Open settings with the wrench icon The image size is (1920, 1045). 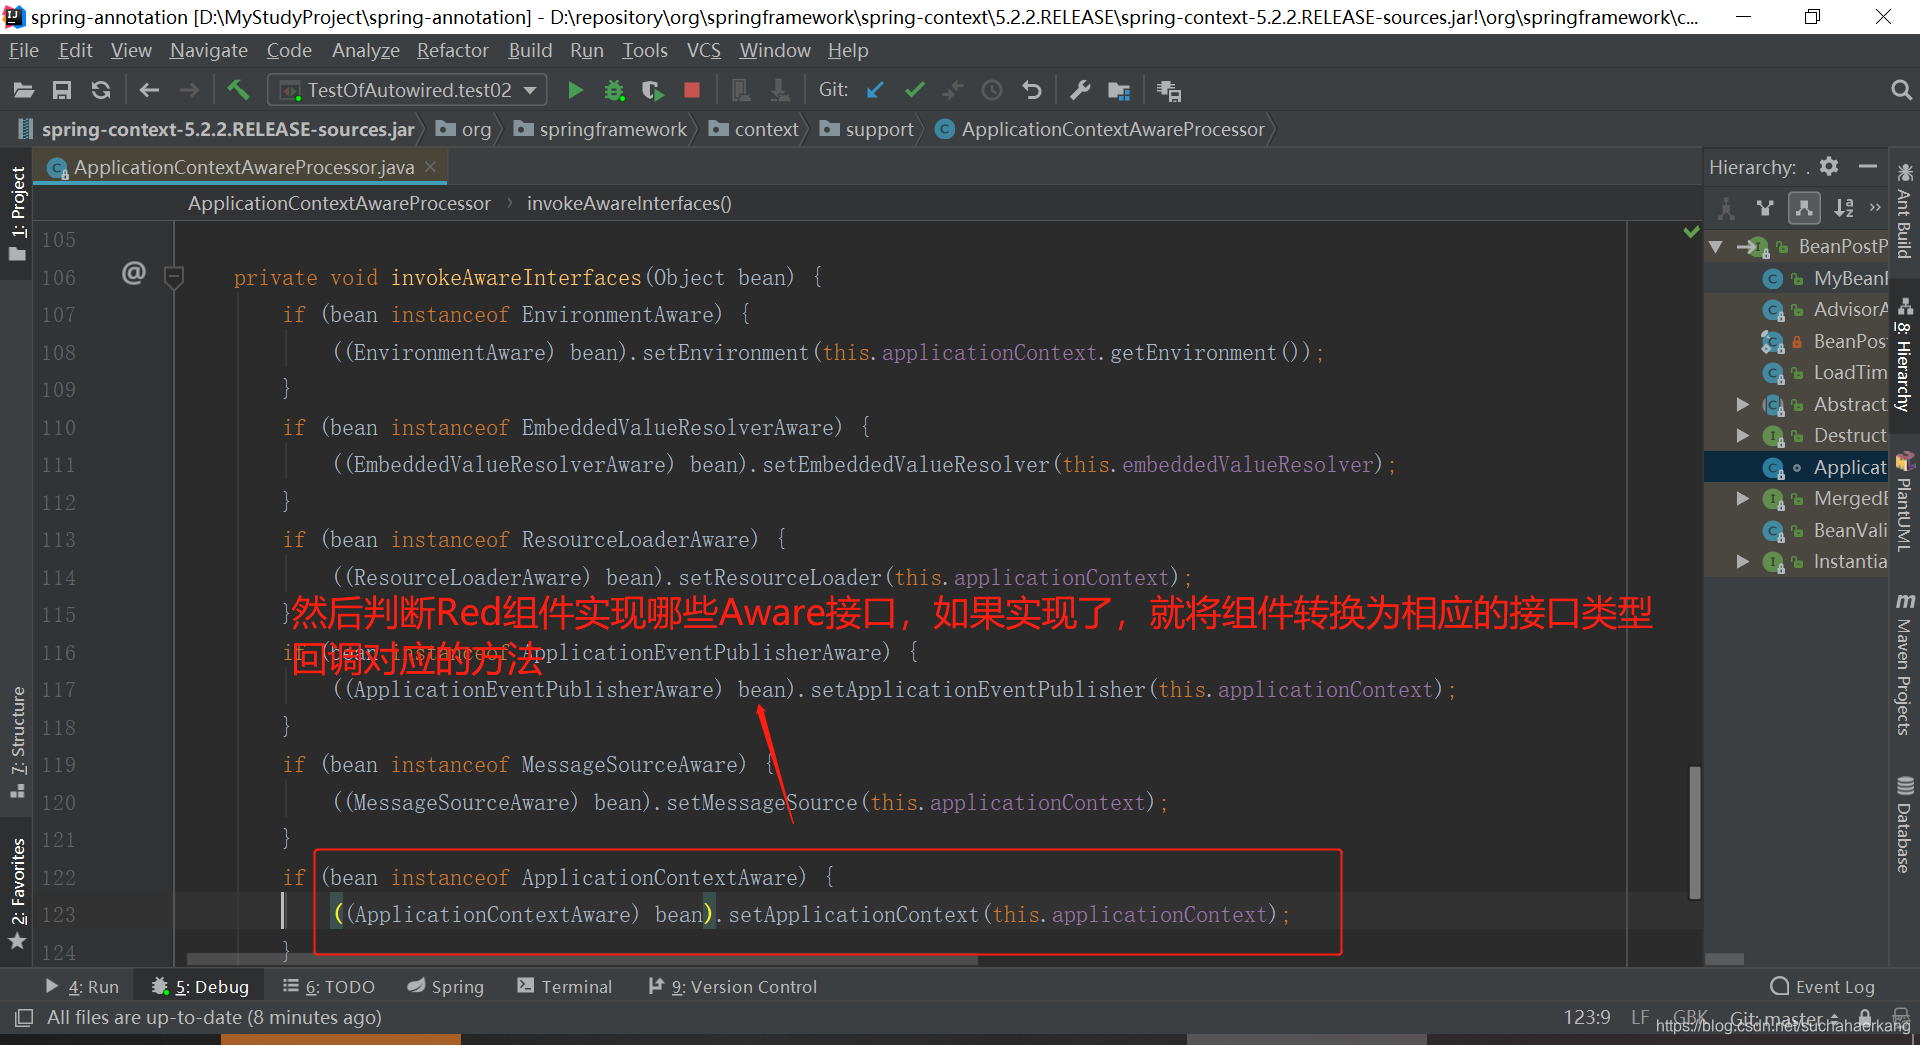click(x=1080, y=90)
